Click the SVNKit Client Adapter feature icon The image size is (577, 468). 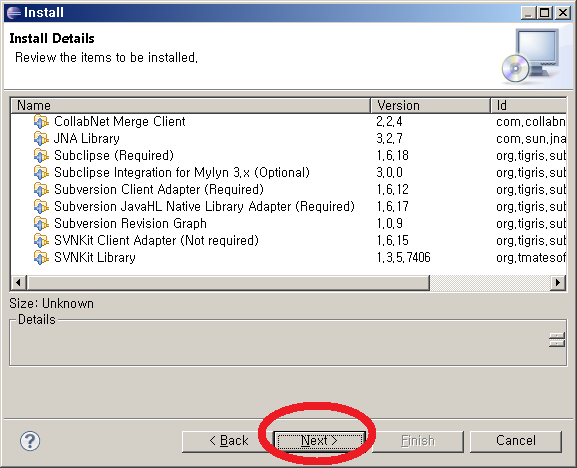coord(41,240)
